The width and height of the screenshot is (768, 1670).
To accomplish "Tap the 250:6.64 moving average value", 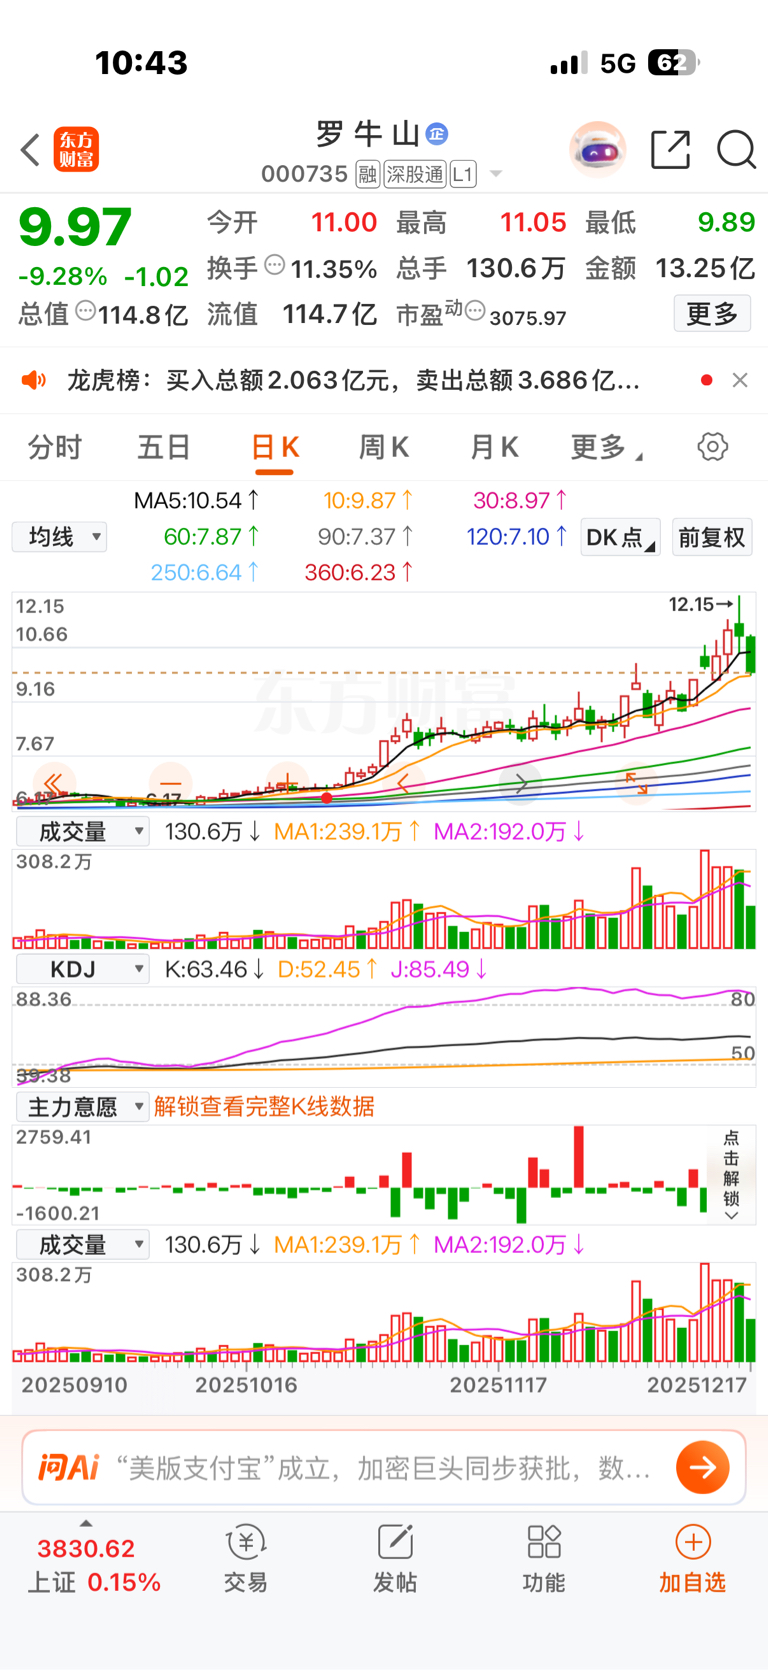I will (205, 573).
